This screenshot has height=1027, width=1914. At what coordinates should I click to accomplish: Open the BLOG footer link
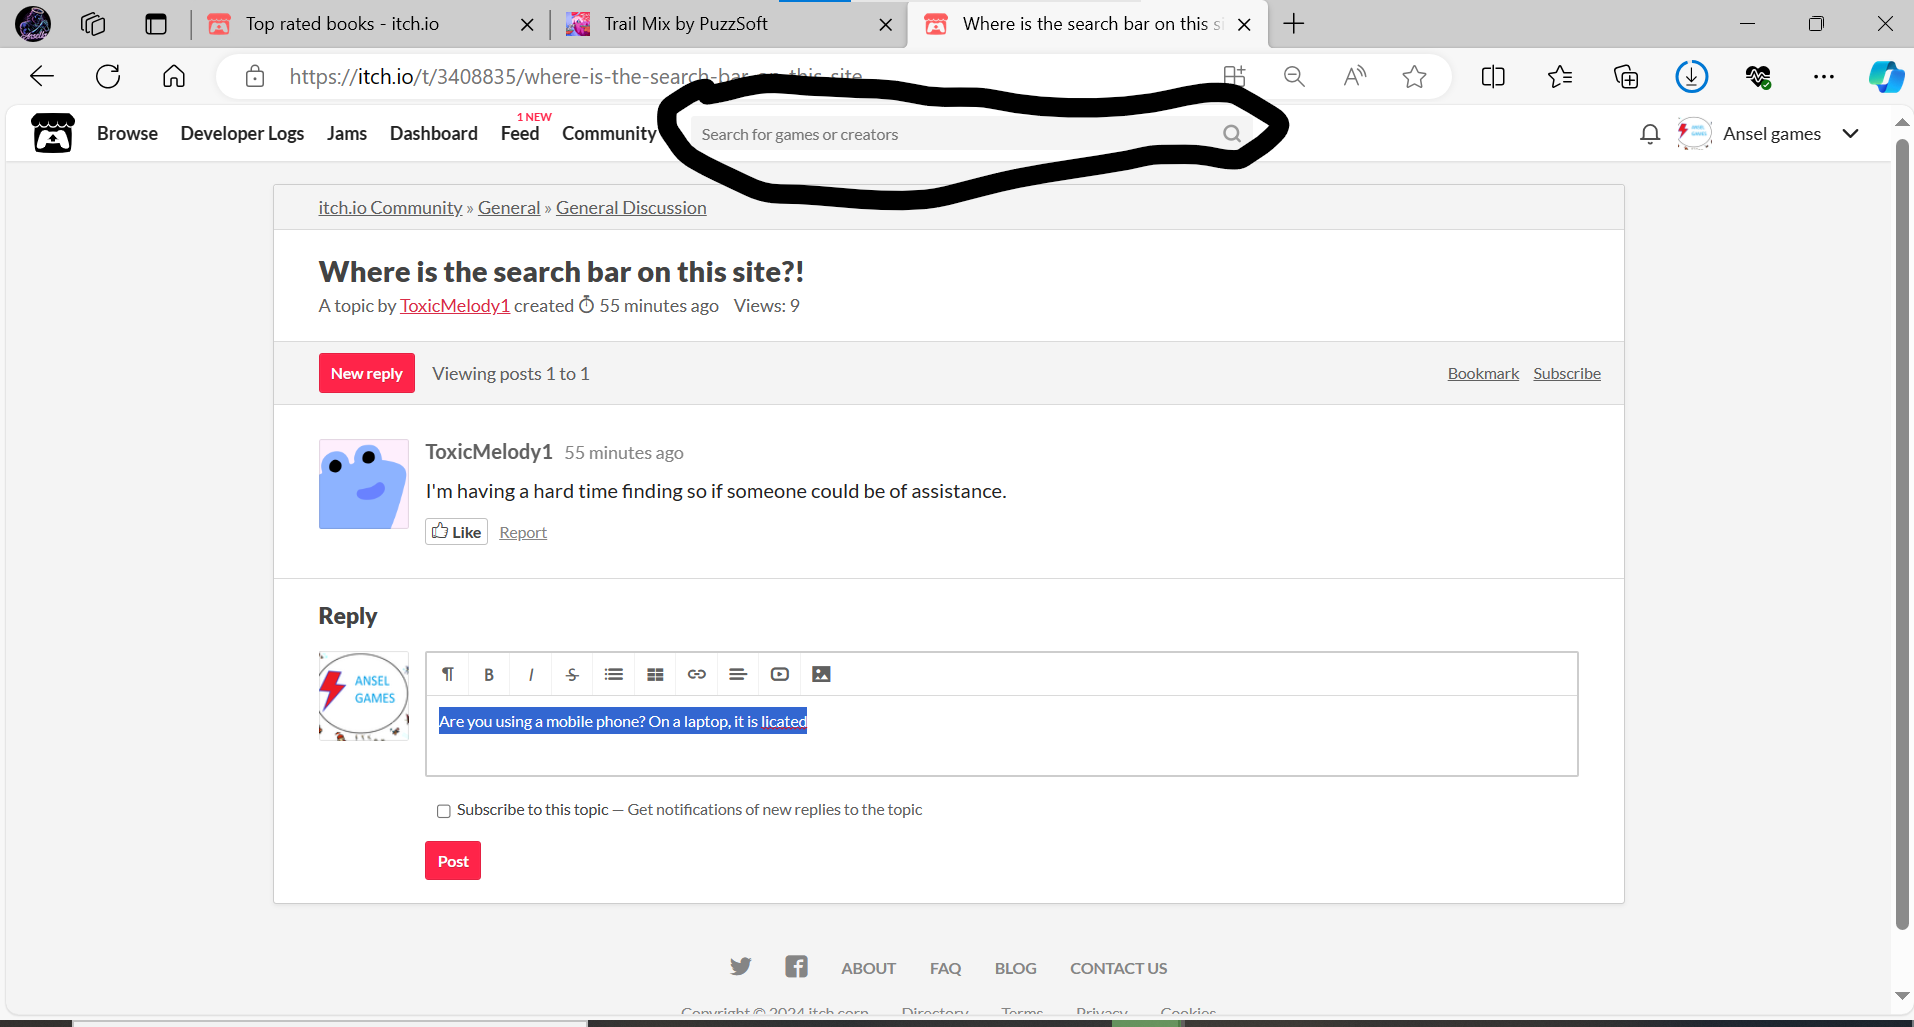(1015, 968)
